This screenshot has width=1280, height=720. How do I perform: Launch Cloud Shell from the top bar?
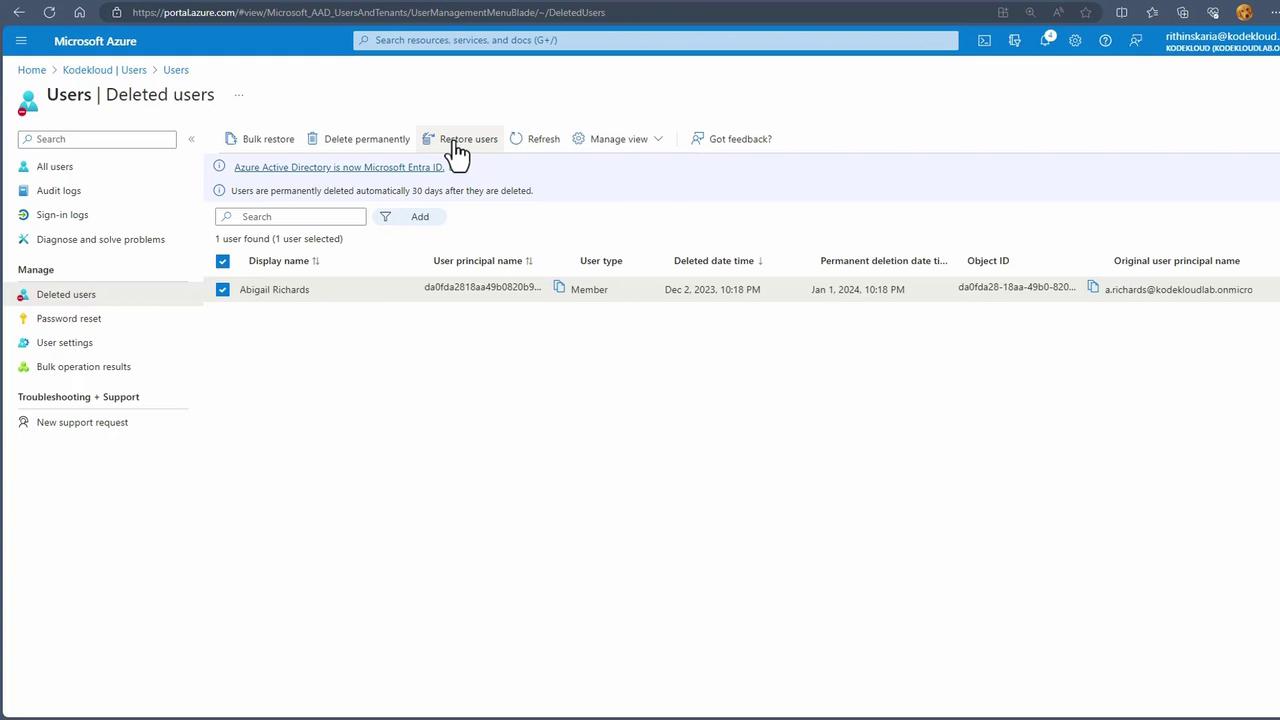pos(984,41)
